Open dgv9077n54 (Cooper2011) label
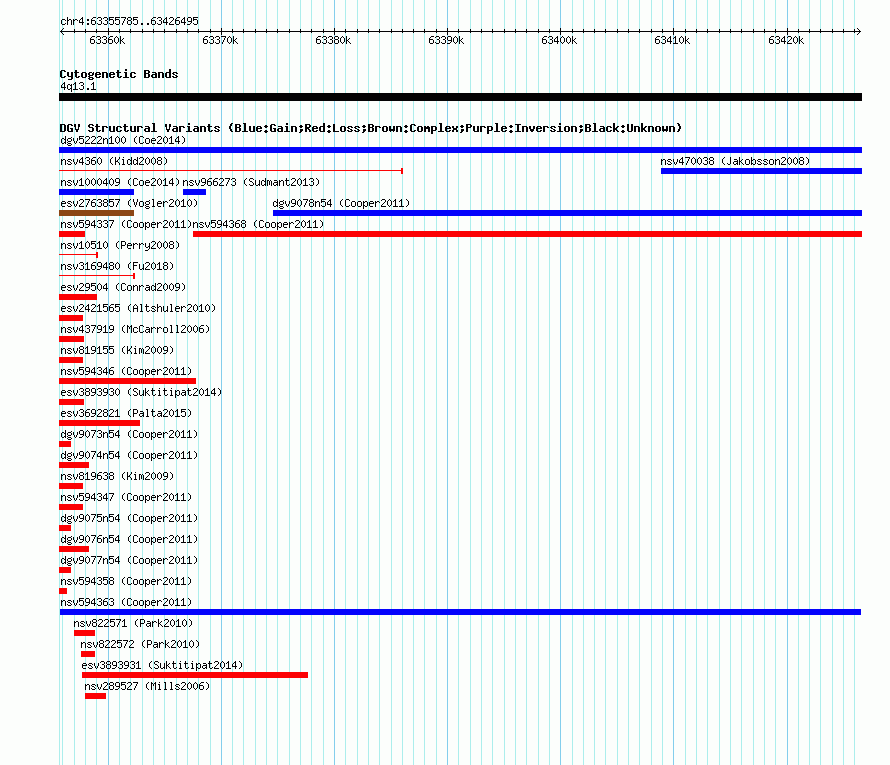This screenshot has height=765, width=890. [129, 560]
